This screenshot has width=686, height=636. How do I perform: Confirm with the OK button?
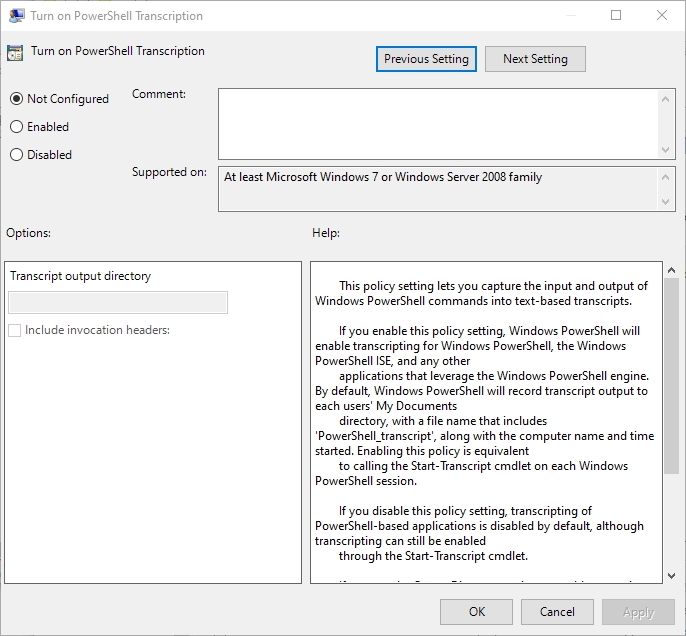point(476,612)
